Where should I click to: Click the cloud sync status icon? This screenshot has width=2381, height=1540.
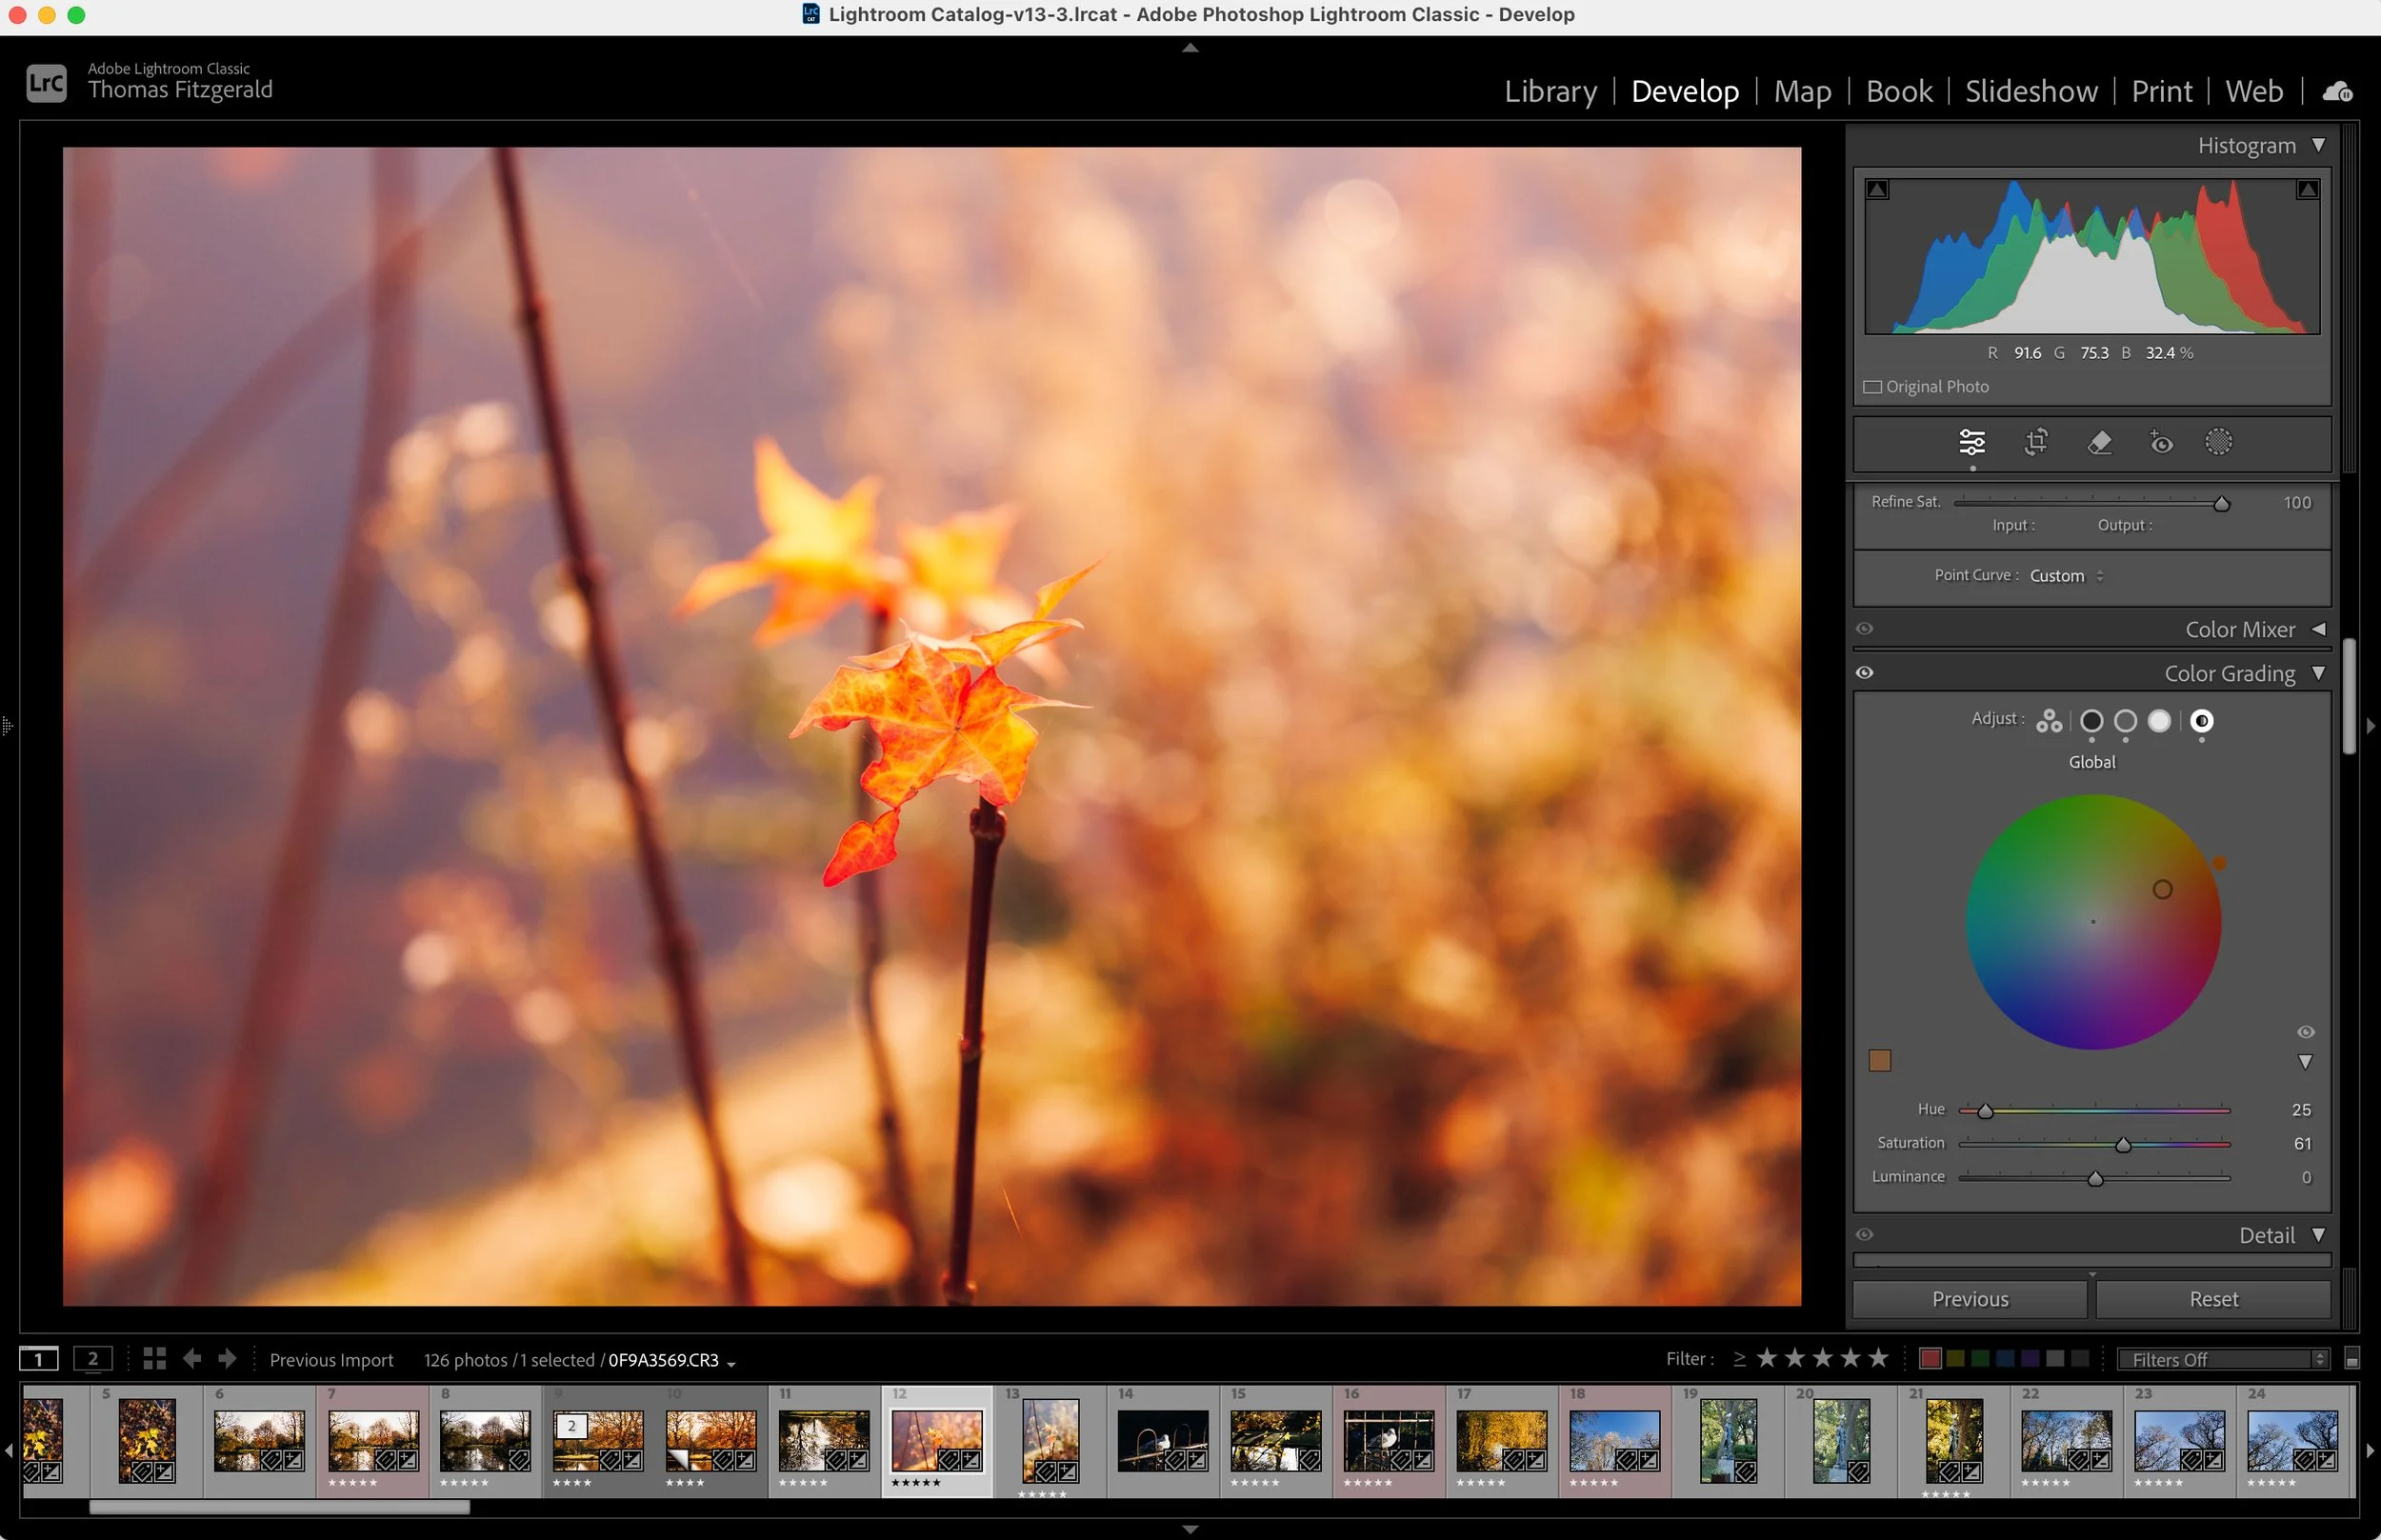tap(2337, 92)
